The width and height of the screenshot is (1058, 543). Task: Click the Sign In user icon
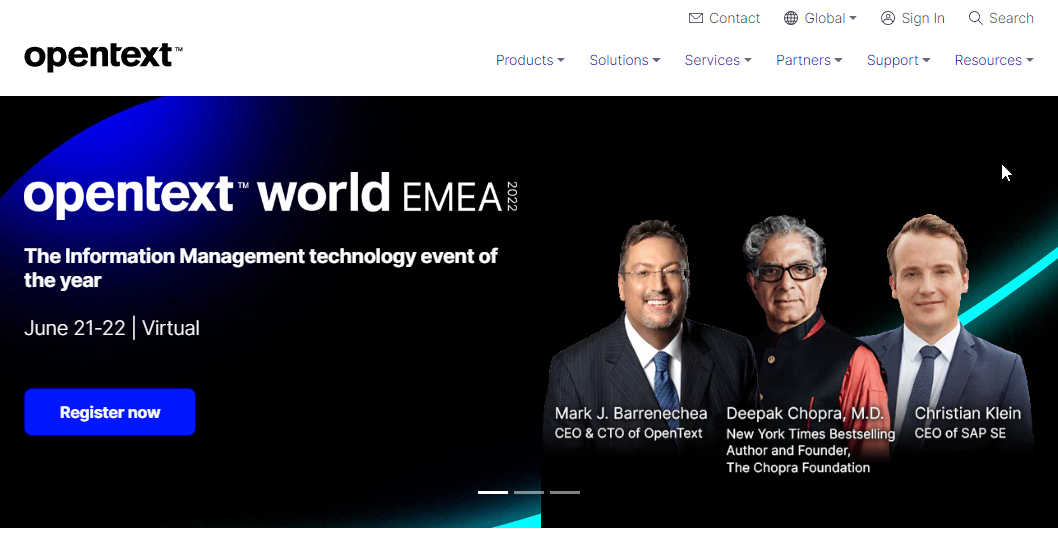[x=888, y=18]
